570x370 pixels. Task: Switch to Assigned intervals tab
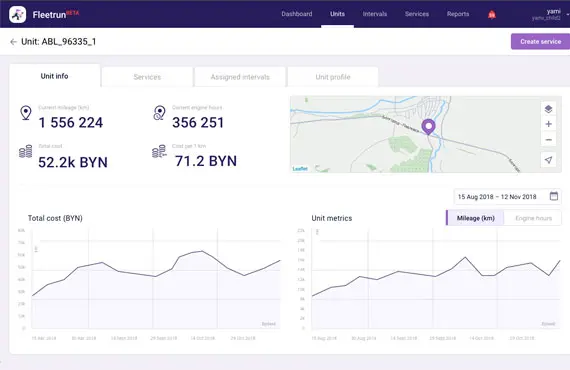pyautogui.click(x=240, y=77)
